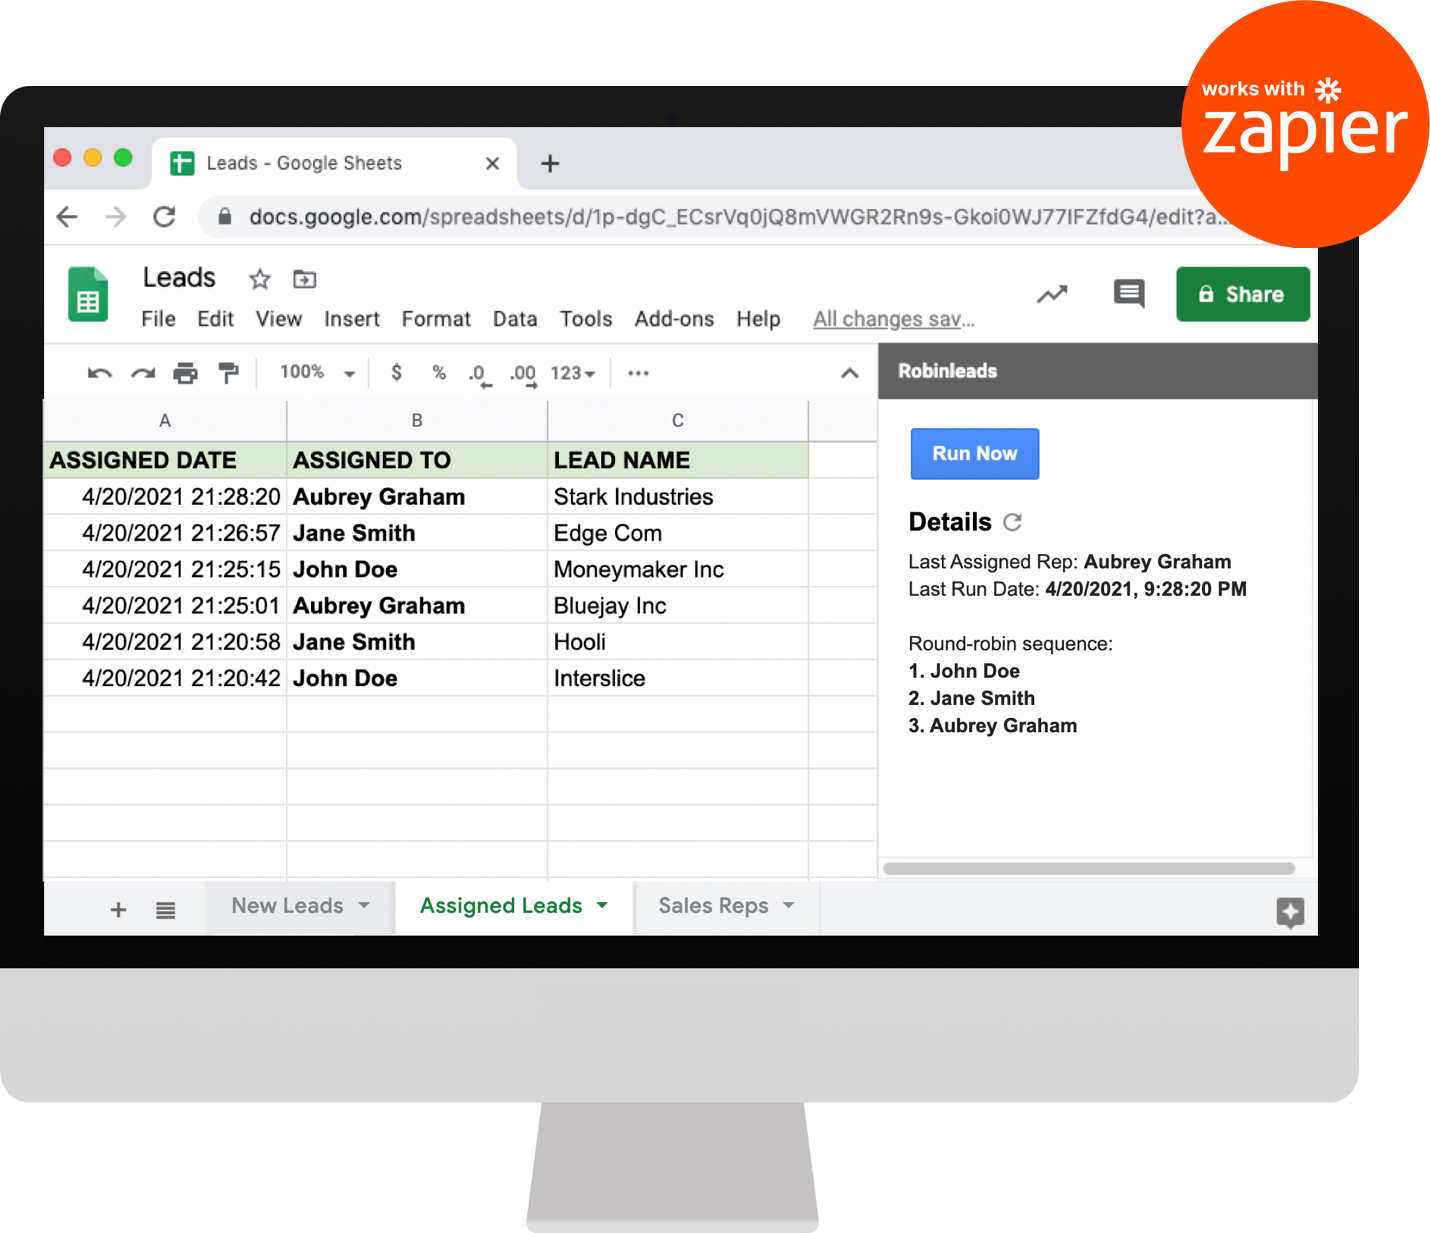Viewport: 1430px width, 1233px height.
Task: Close the Leads browser tab
Action: (x=492, y=163)
